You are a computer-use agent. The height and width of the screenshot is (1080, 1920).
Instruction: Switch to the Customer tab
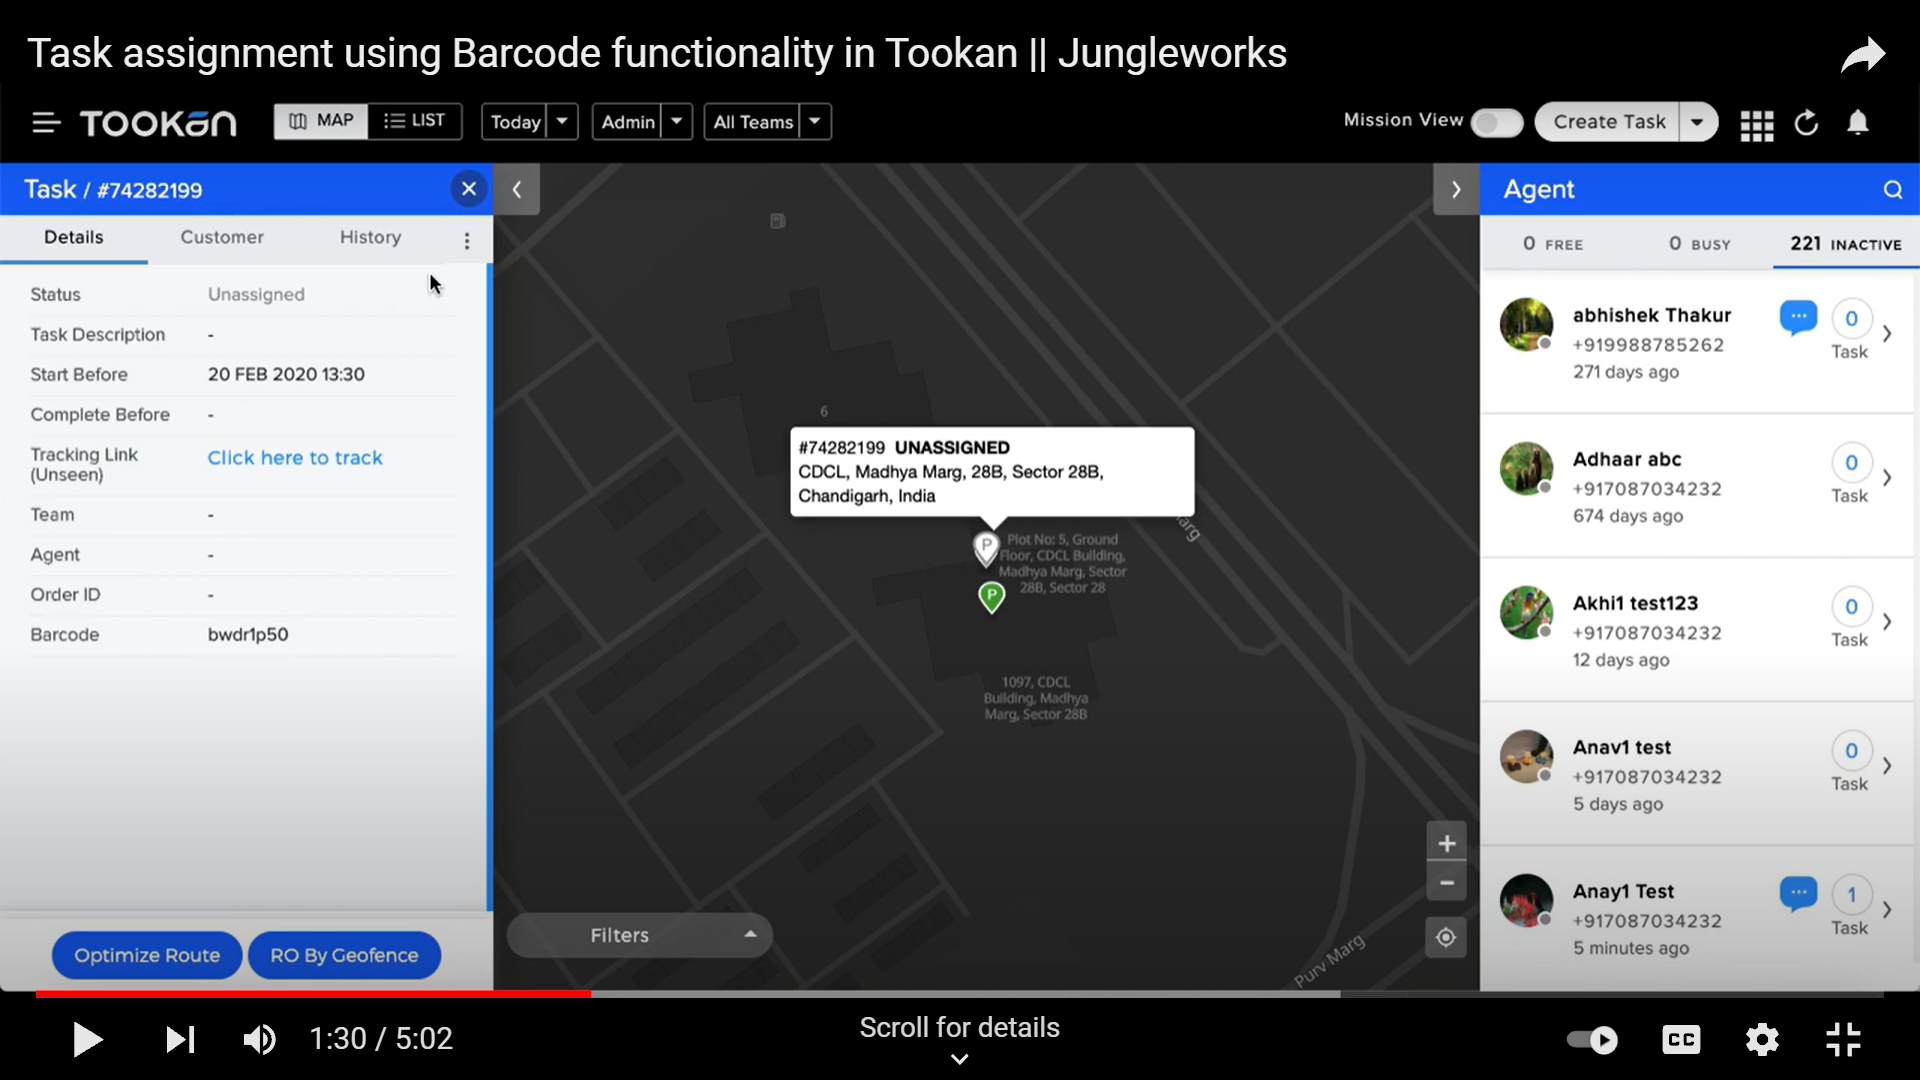[x=222, y=237]
